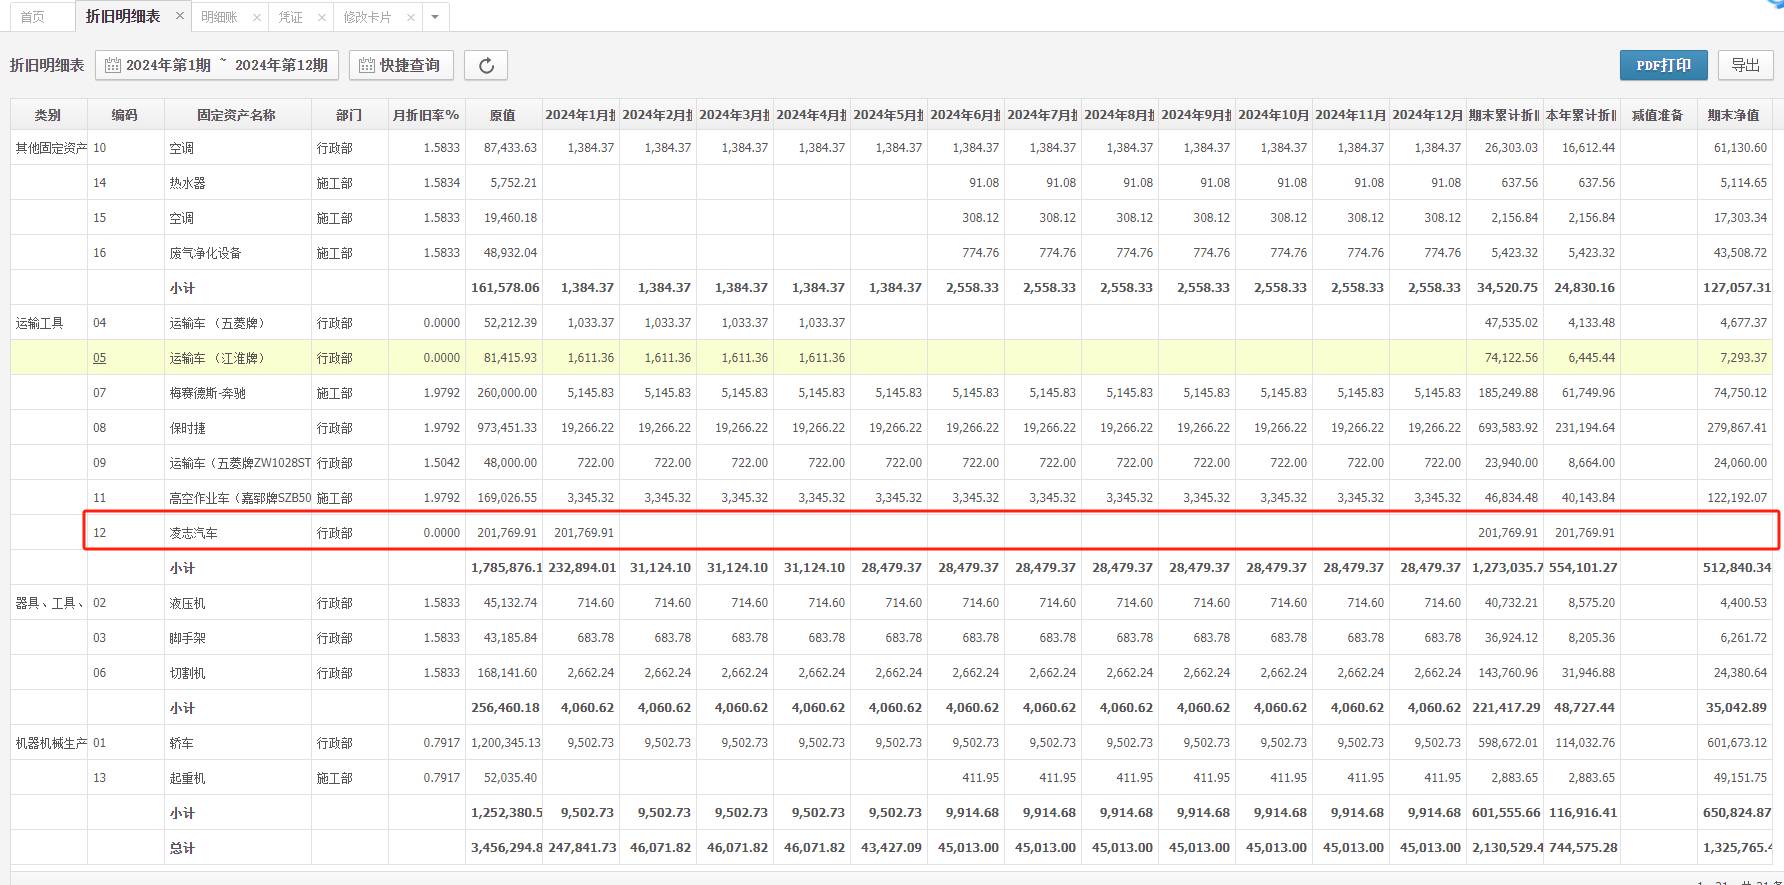Click the 2024年12月 column header
The height and width of the screenshot is (885, 1784).
tap(1427, 115)
